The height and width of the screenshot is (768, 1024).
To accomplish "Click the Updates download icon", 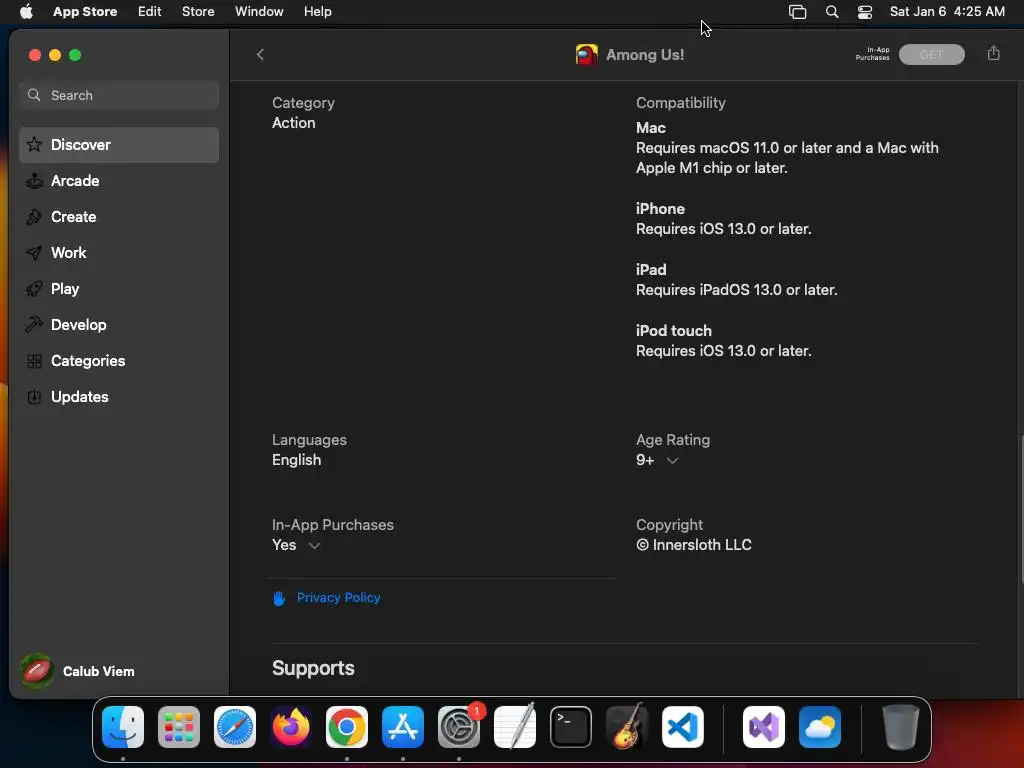I will pos(34,396).
